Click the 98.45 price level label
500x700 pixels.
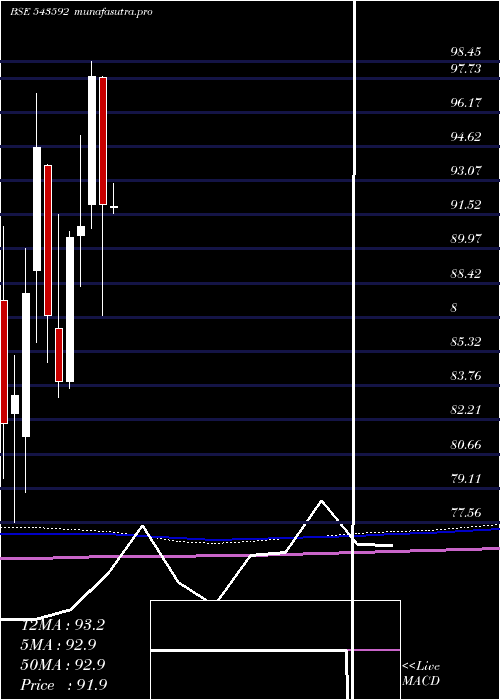[466, 52]
